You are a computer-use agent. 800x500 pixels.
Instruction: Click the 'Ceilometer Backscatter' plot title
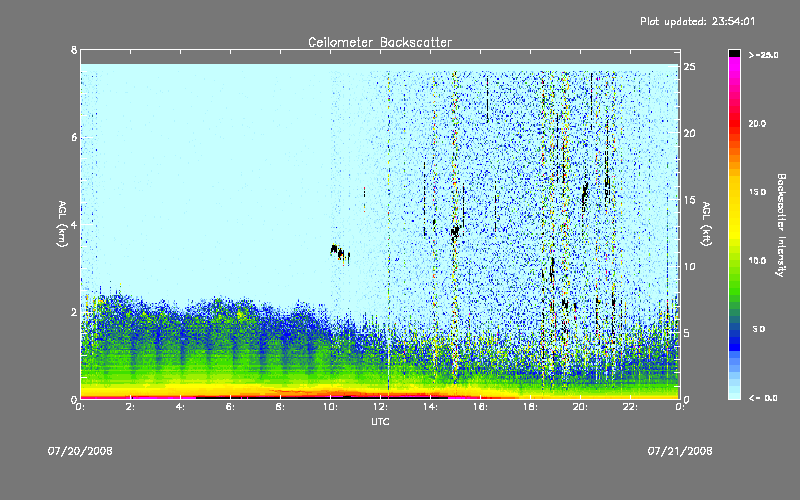coord(380,42)
